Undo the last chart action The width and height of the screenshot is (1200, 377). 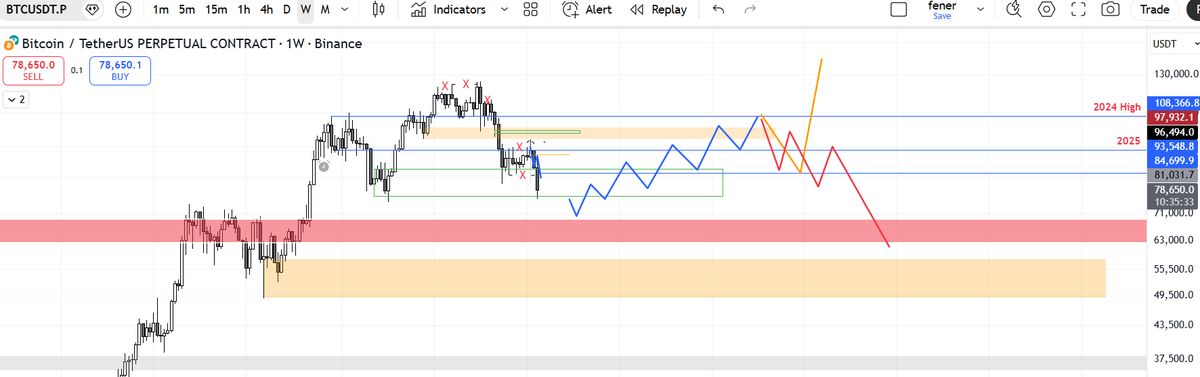point(718,9)
